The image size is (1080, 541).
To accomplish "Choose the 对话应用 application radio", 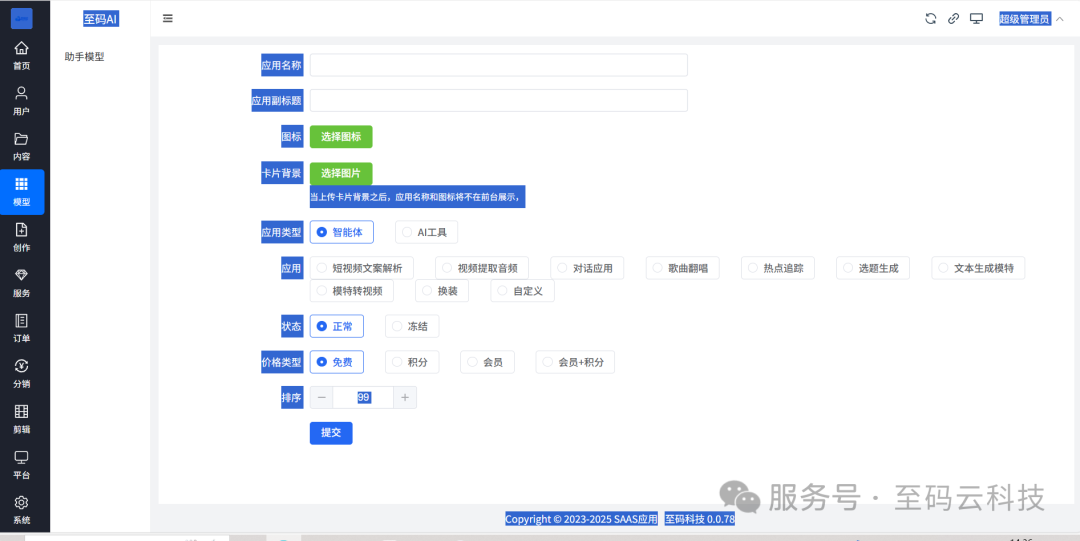I will 587,268.
